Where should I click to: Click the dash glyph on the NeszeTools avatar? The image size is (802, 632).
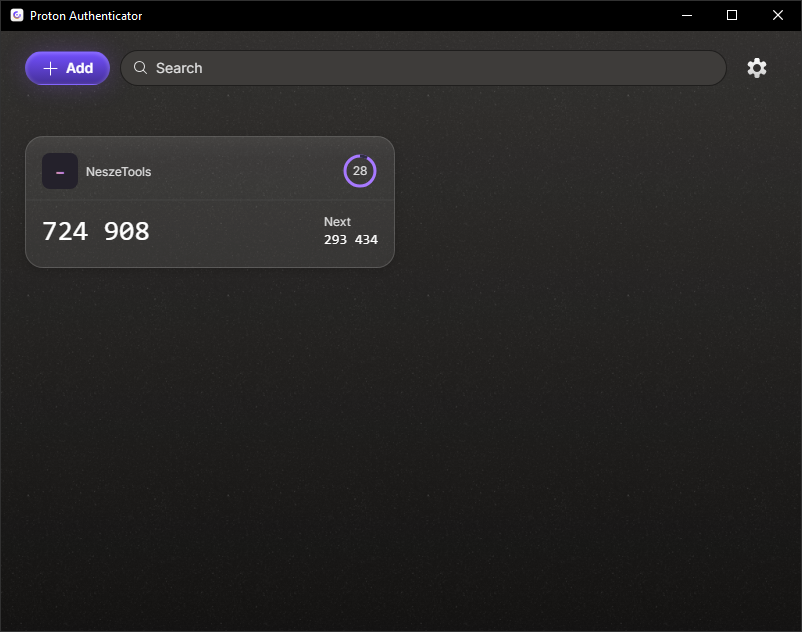coord(60,171)
